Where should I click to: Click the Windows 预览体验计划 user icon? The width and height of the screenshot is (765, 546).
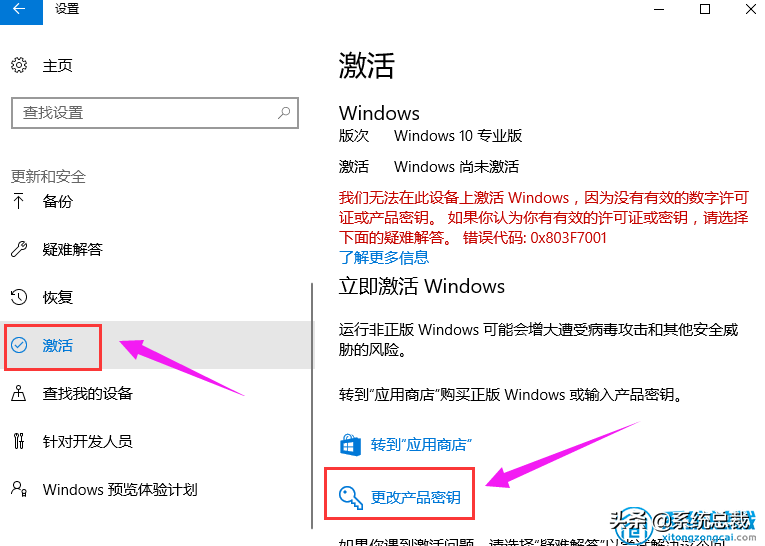[19, 489]
